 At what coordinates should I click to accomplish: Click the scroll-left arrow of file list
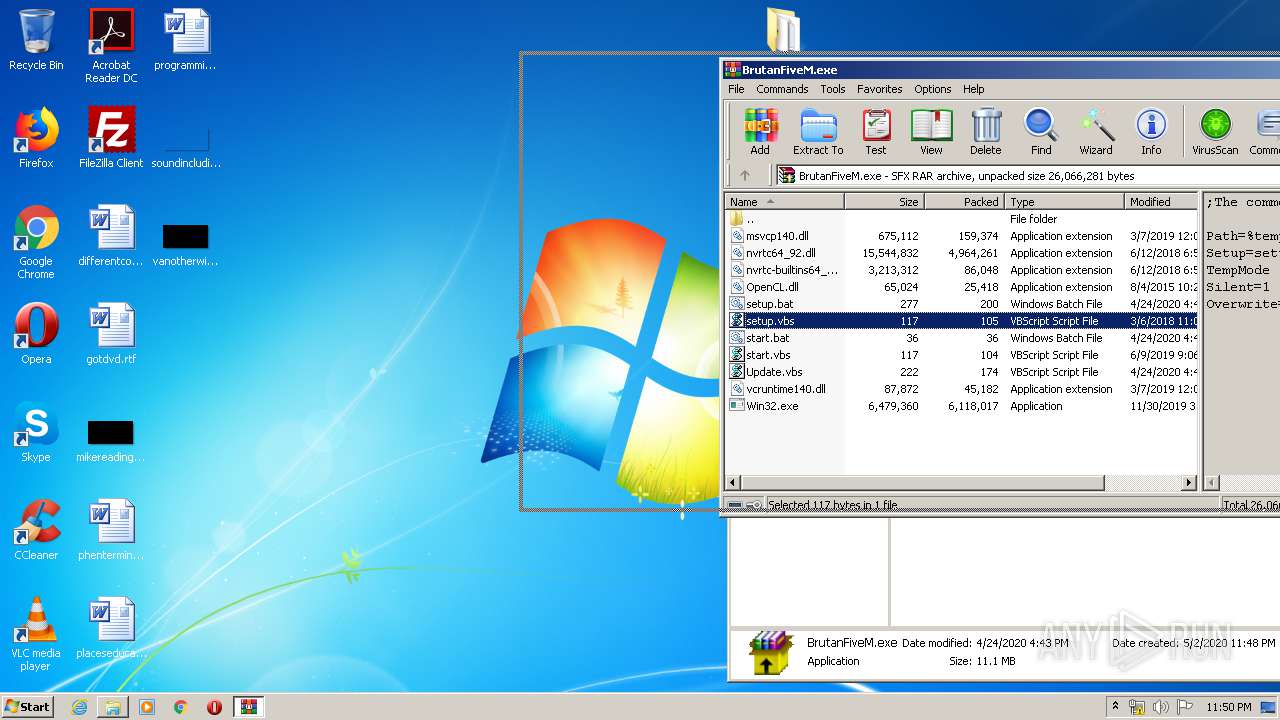tap(733, 482)
